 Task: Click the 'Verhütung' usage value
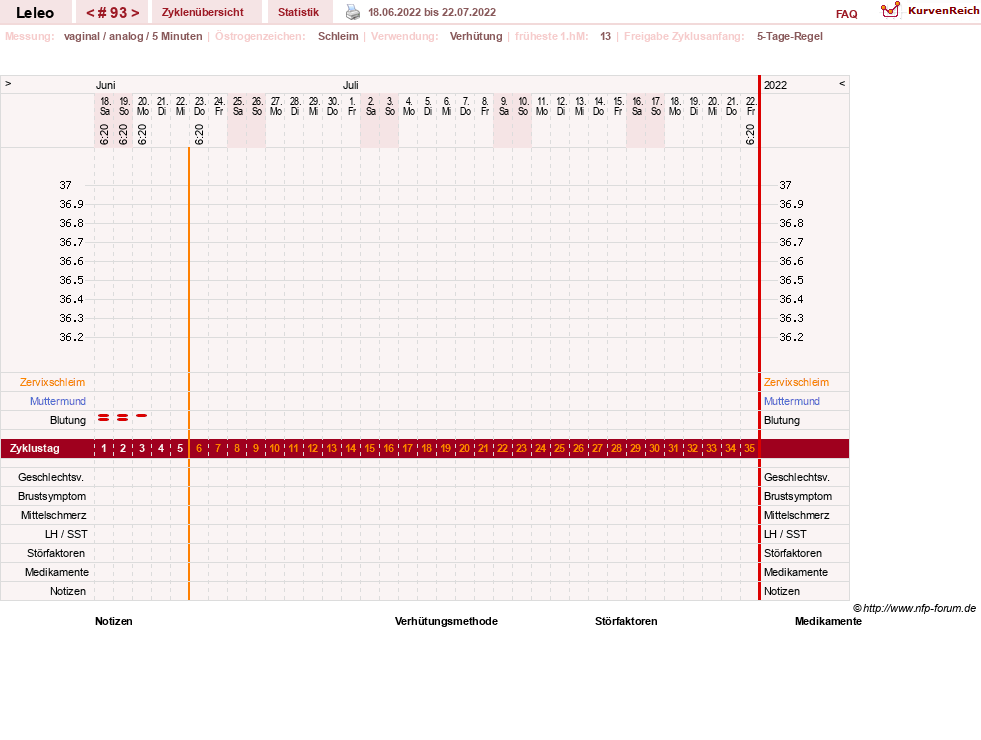(476, 36)
